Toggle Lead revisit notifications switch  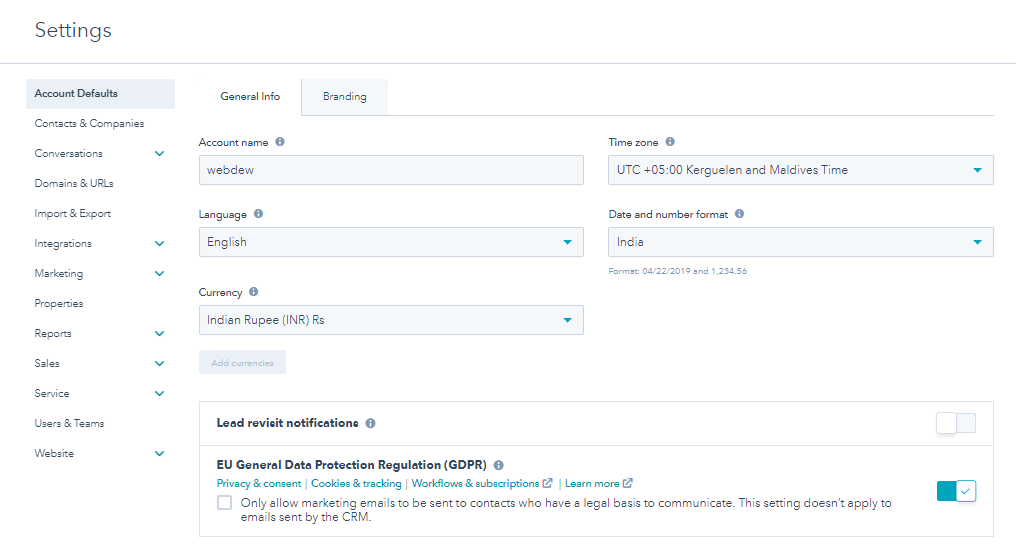pos(956,423)
